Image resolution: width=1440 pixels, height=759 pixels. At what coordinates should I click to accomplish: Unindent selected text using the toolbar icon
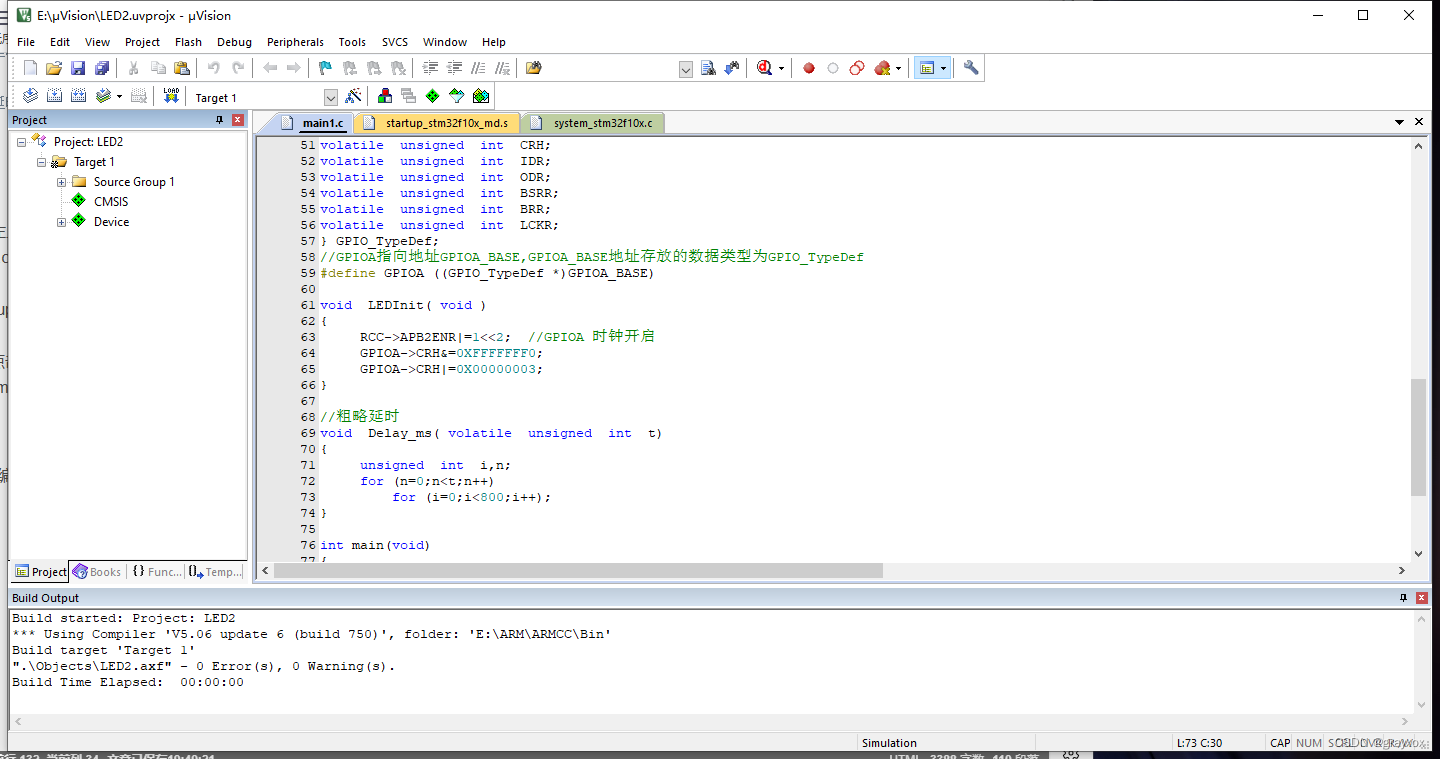coord(455,68)
